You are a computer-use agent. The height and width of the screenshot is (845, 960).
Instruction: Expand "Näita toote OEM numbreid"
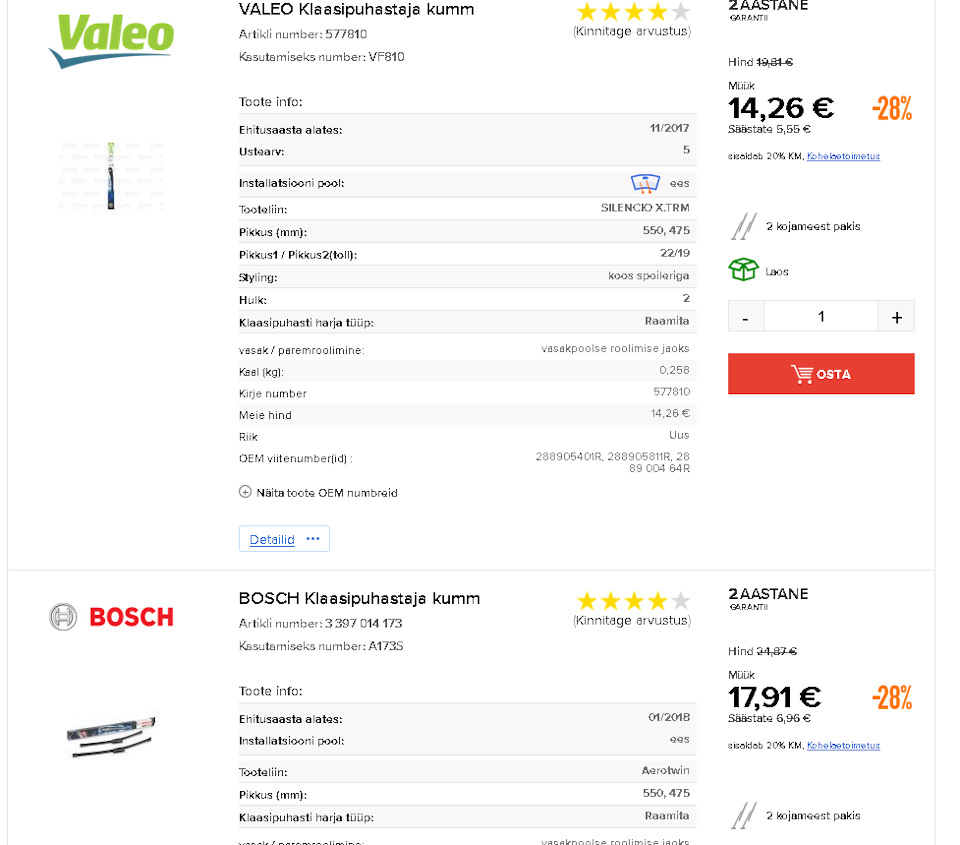326,493
